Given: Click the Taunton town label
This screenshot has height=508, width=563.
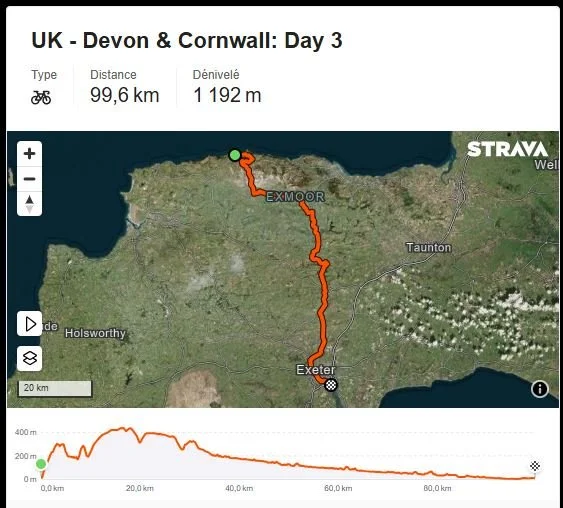Looking at the screenshot, I should pyautogui.click(x=428, y=247).
